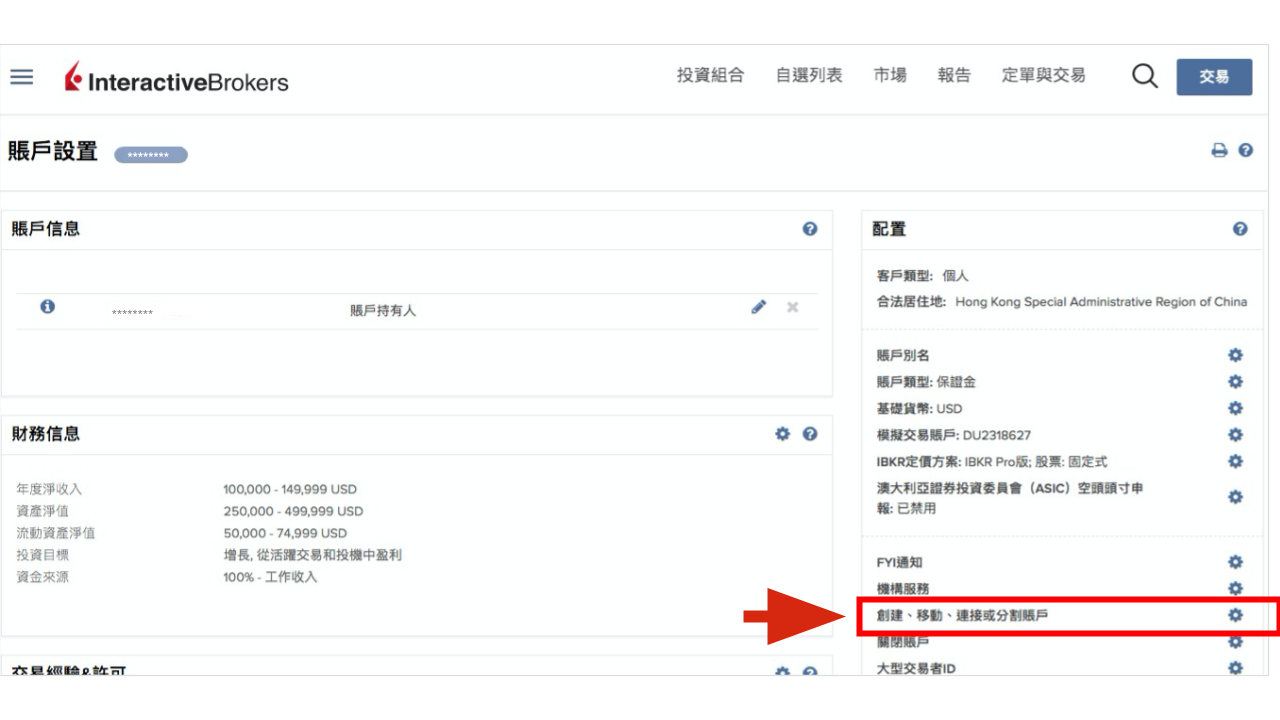Click the 交易 trade button

click(x=1214, y=77)
